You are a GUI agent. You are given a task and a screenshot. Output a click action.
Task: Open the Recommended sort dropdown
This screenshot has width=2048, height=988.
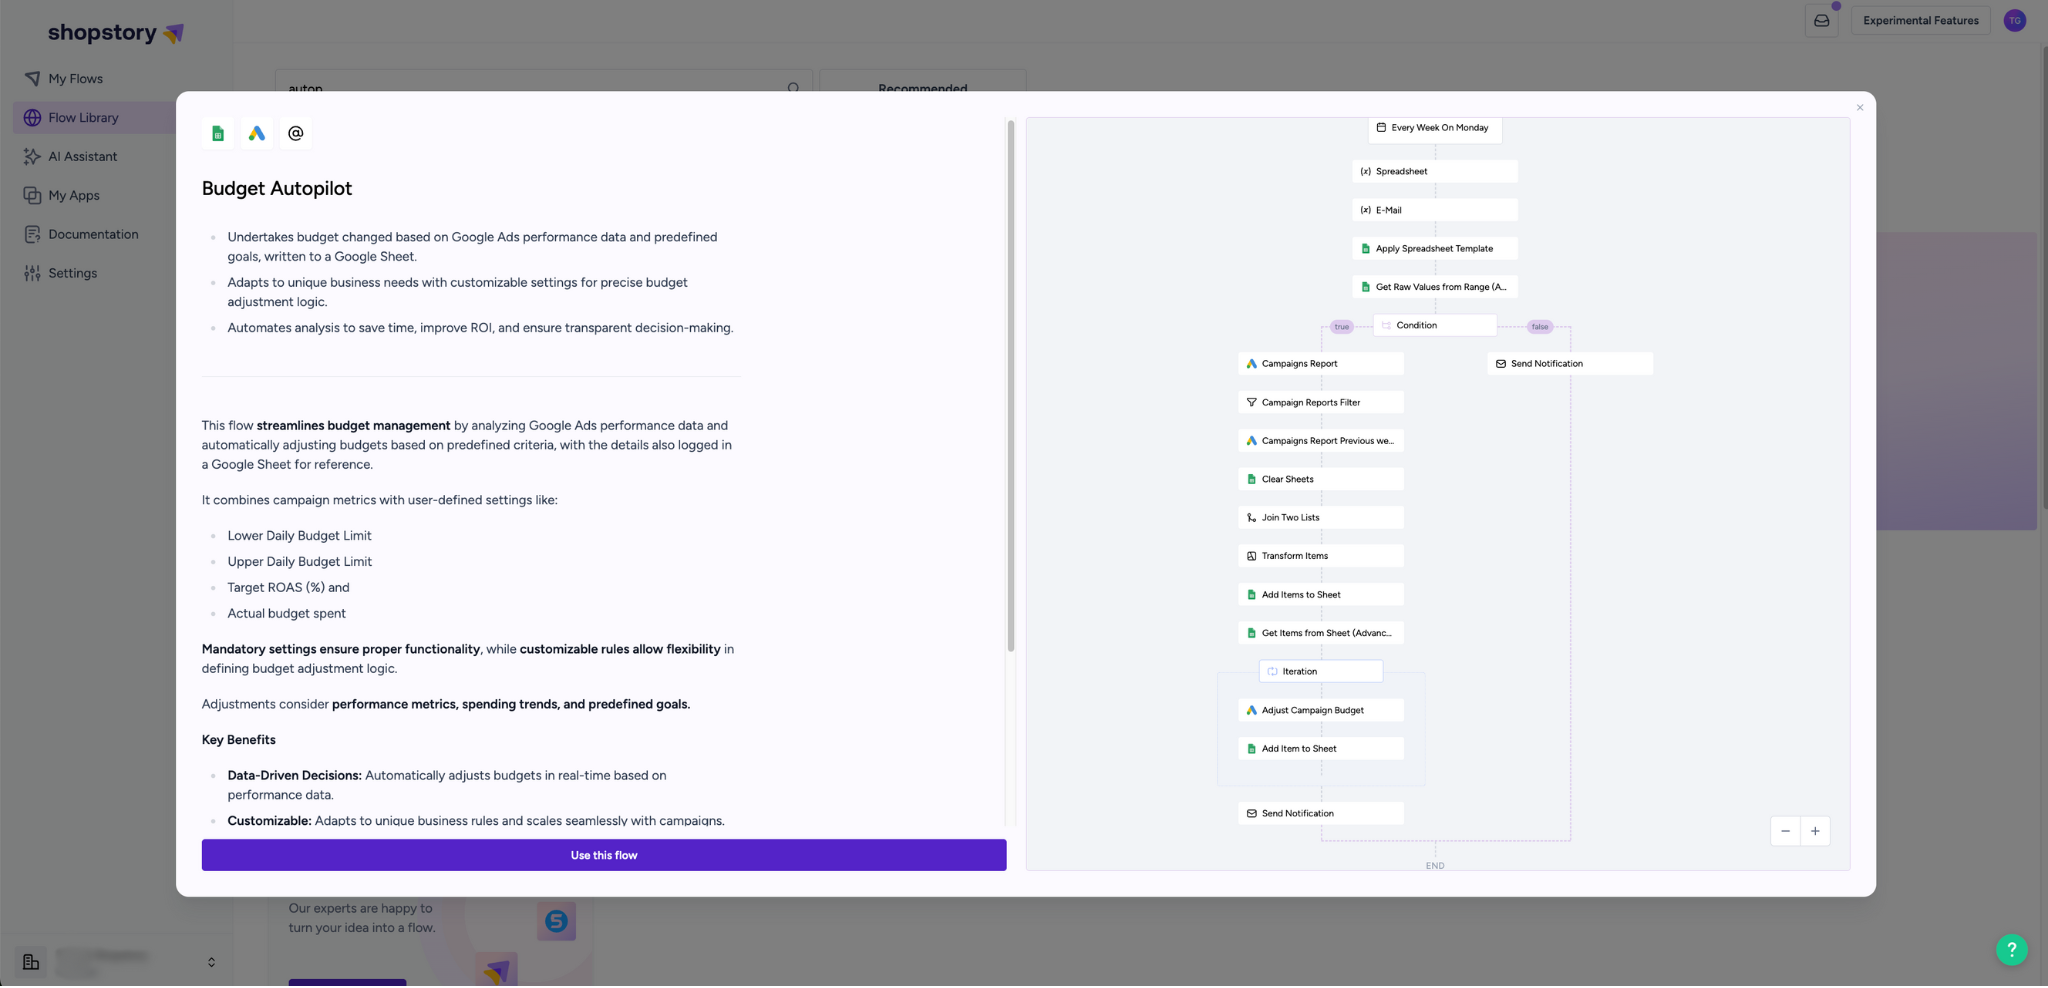923,88
